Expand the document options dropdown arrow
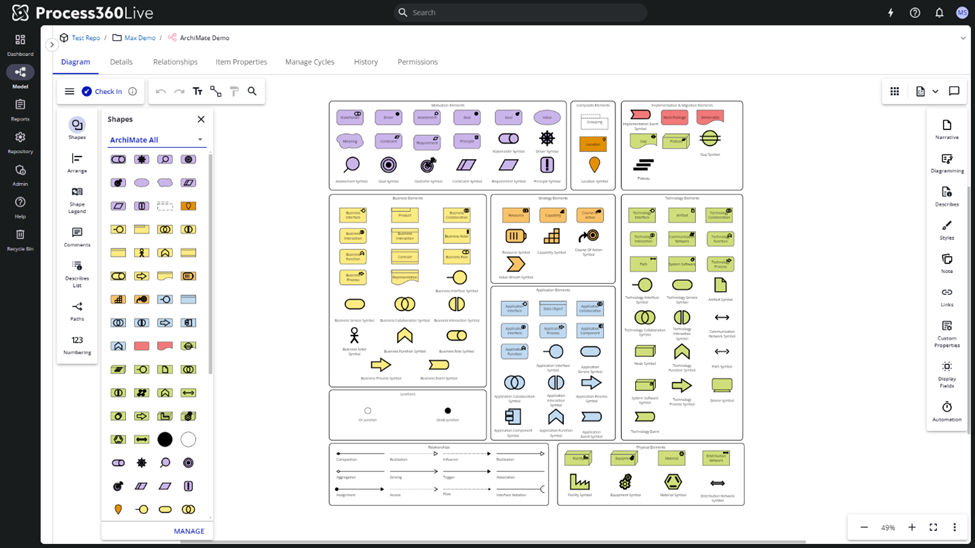This screenshot has height=548, width=975. [x=935, y=91]
